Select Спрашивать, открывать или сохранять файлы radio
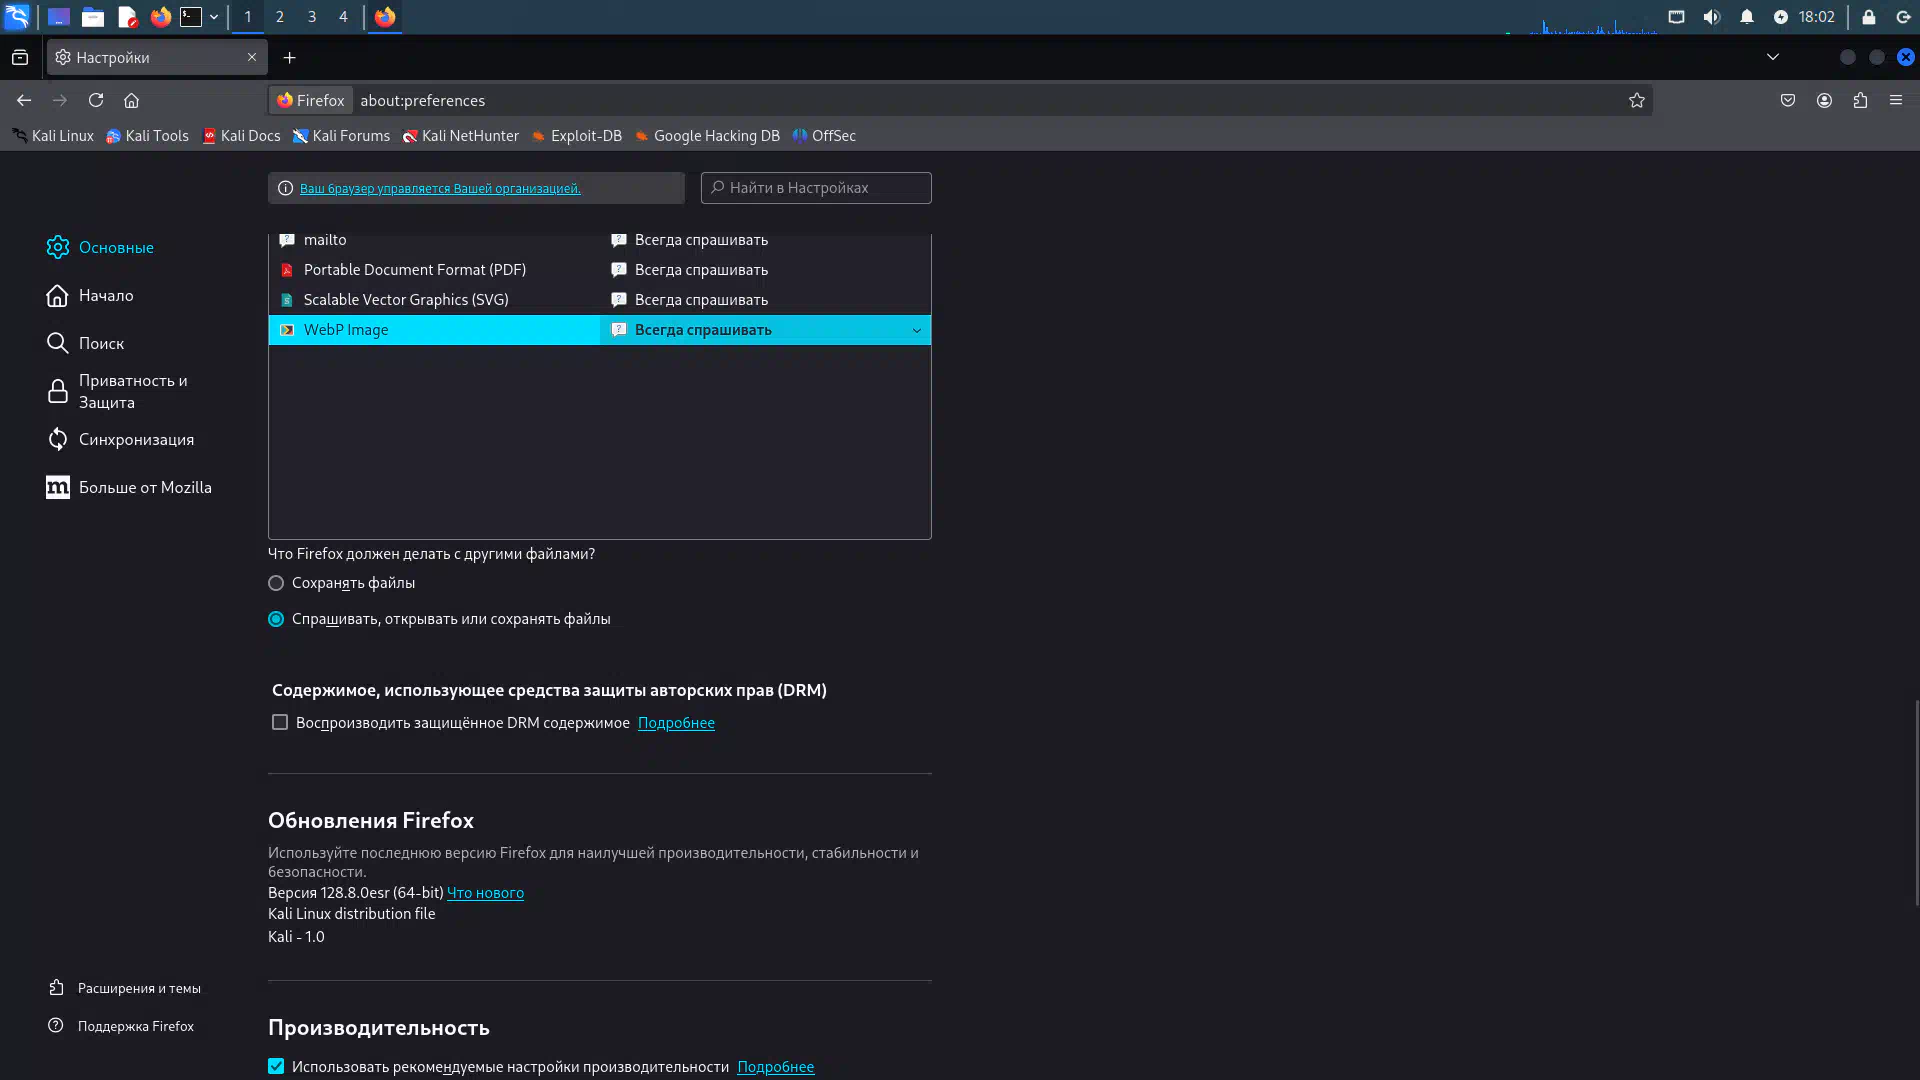 coord(276,619)
